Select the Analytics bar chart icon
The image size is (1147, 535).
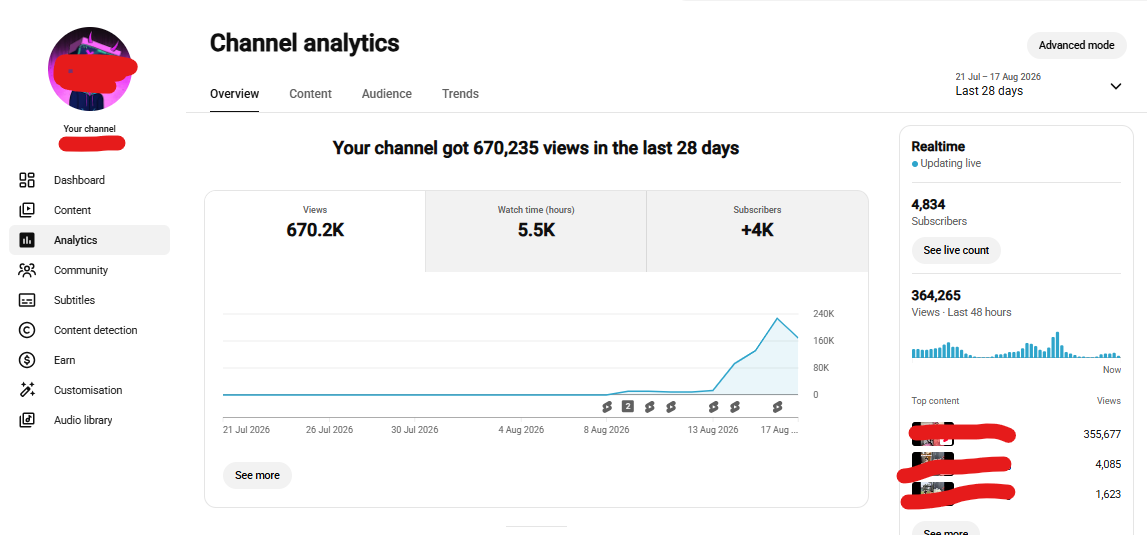tap(27, 240)
